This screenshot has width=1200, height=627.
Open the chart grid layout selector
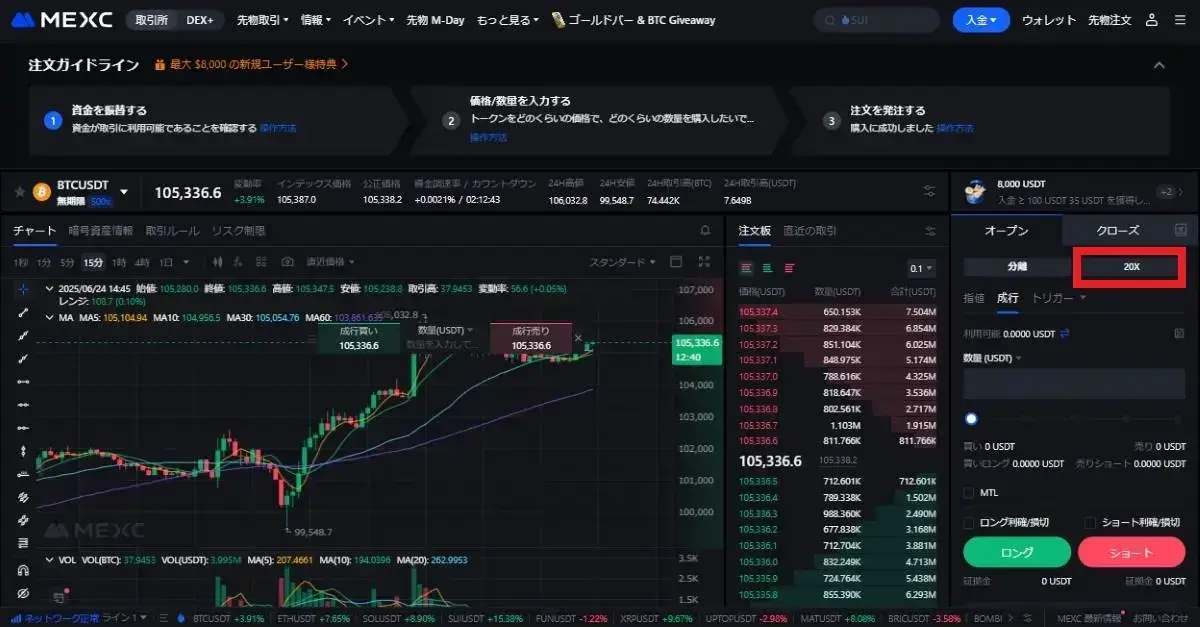tap(676, 262)
